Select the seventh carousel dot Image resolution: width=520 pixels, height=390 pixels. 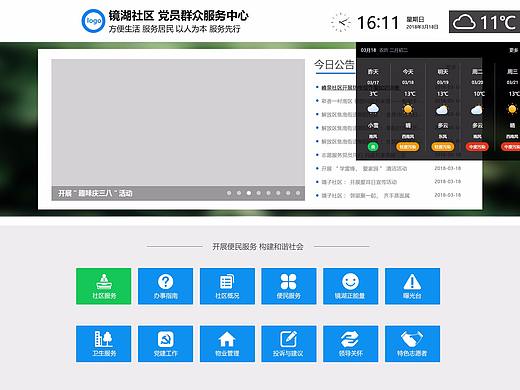[288, 193]
